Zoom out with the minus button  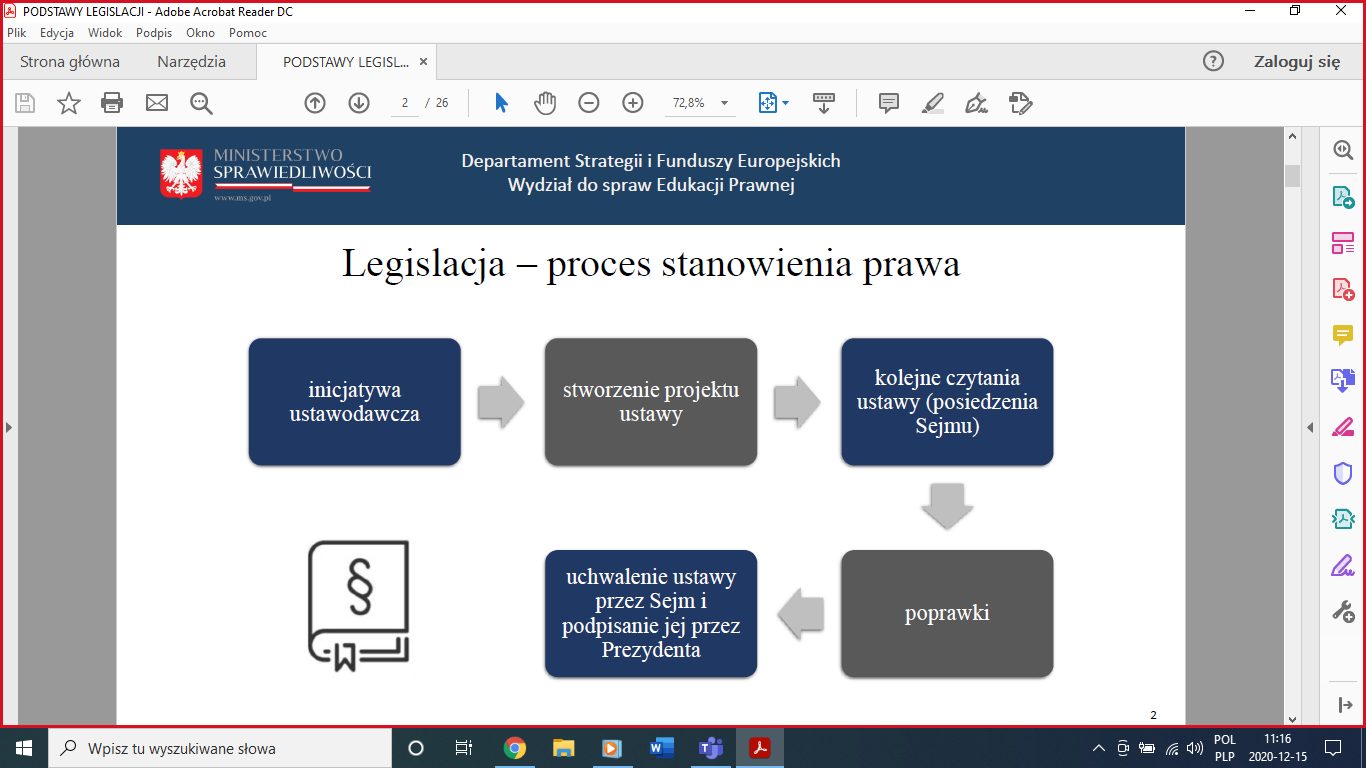pyautogui.click(x=589, y=103)
